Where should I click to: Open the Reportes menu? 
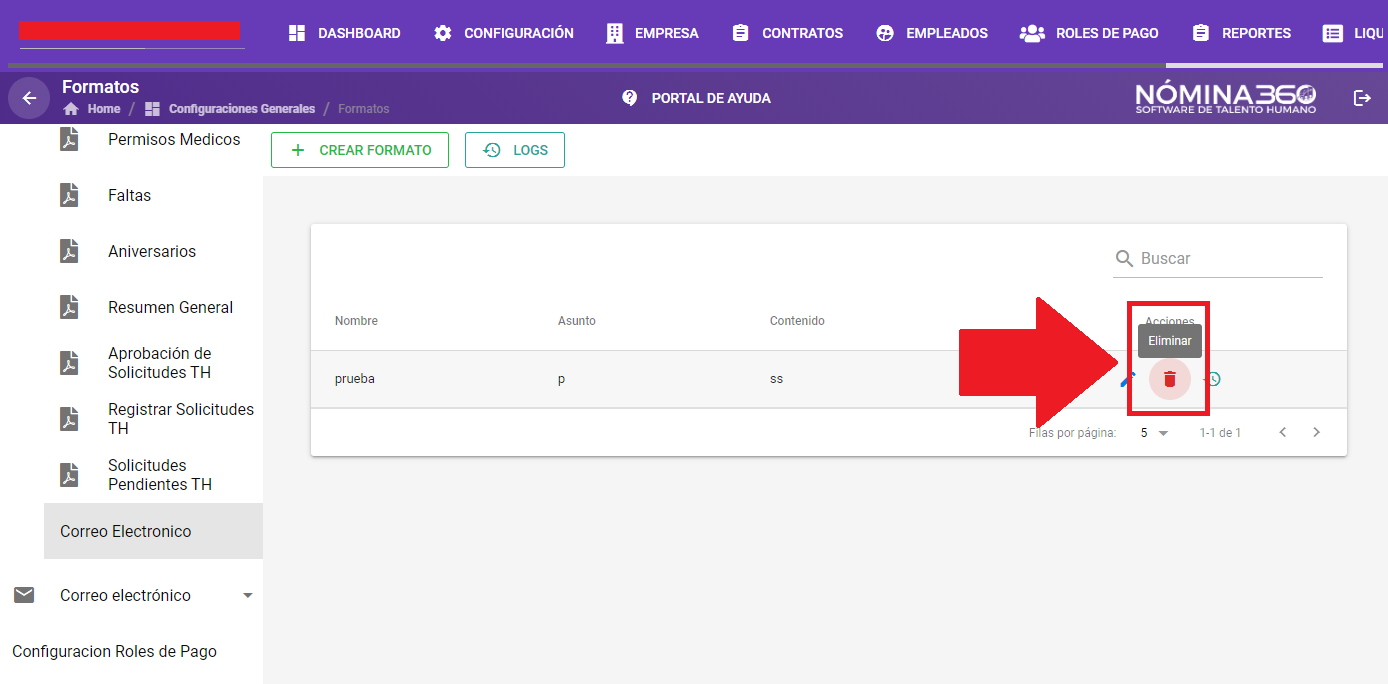pyautogui.click(x=1242, y=33)
